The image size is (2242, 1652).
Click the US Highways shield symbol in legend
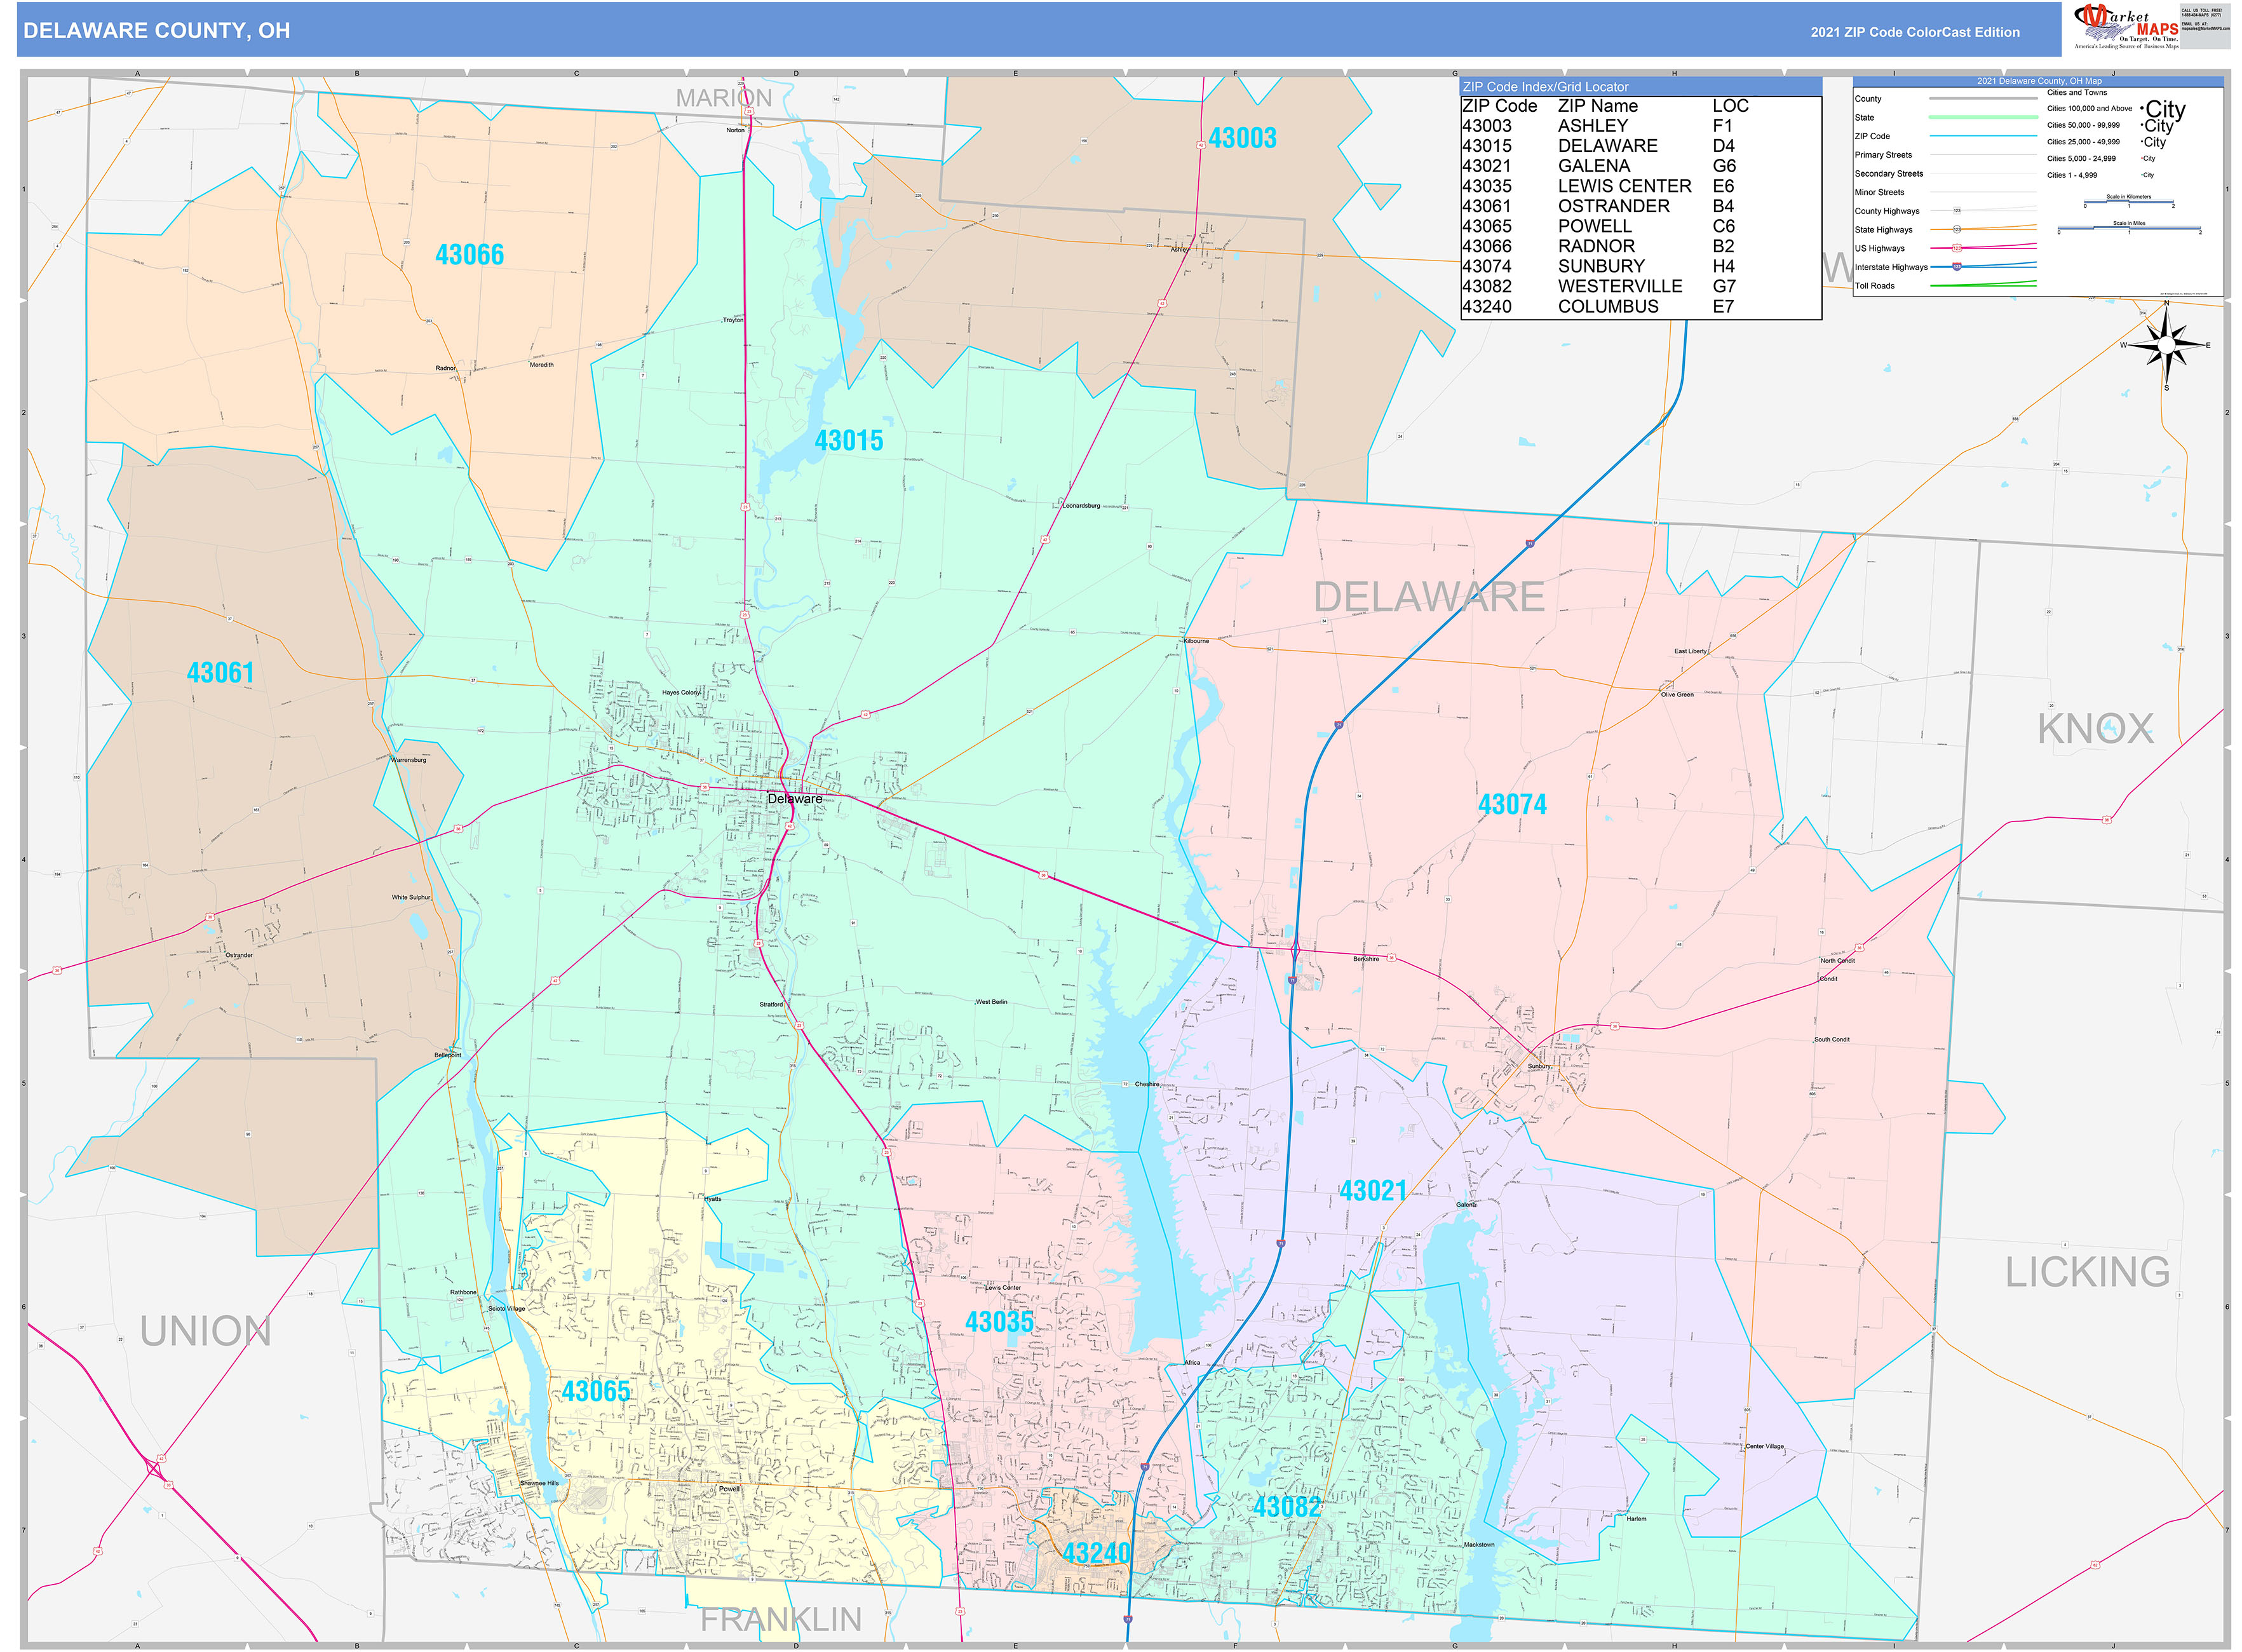1958,248
